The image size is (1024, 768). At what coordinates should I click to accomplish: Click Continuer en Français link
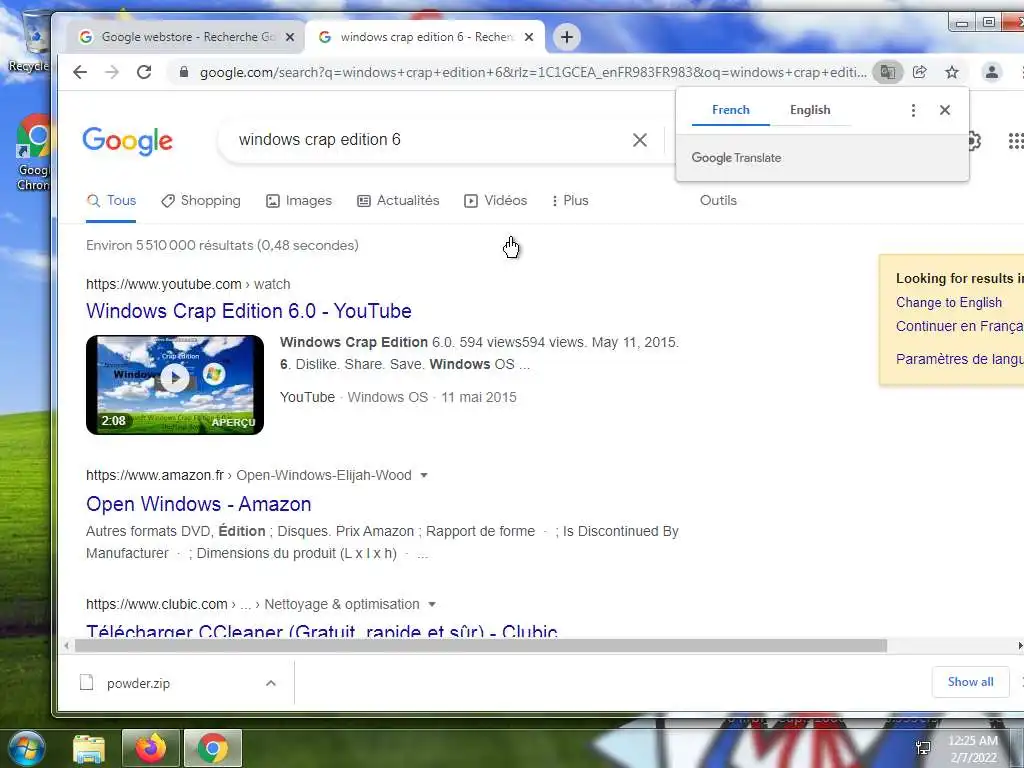pyautogui.click(x=959, y=326)
